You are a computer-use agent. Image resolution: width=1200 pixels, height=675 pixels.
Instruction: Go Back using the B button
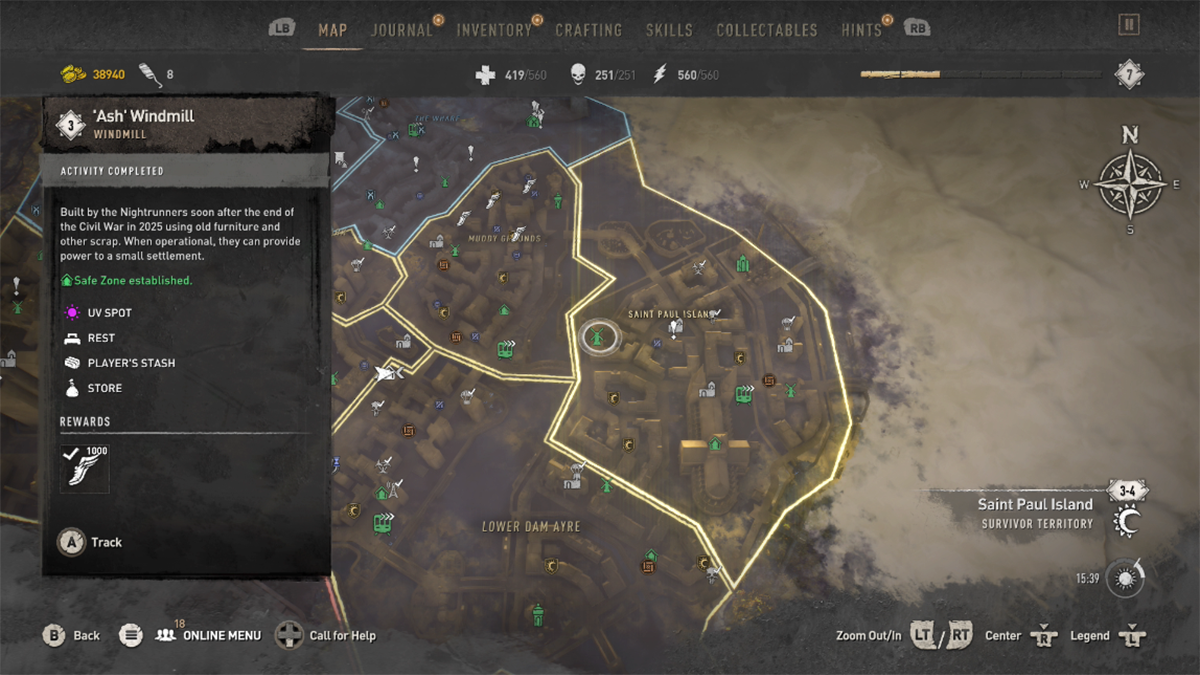tap(71, 635)
